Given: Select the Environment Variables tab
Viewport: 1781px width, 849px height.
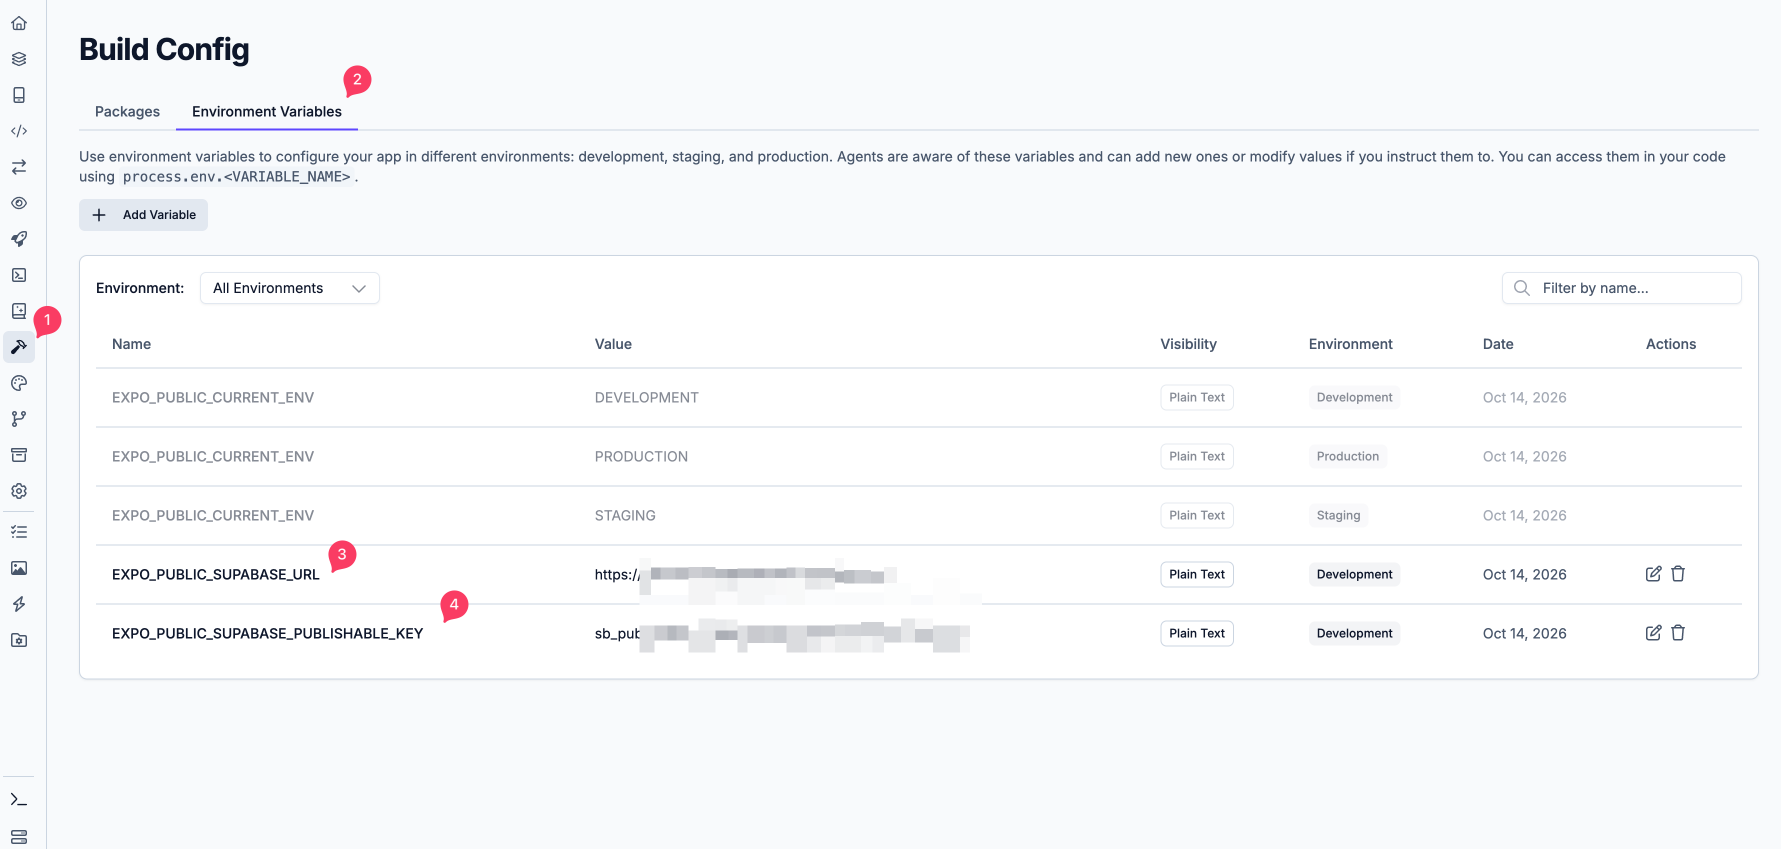Looking at the screenshot, I should (267, 112).
